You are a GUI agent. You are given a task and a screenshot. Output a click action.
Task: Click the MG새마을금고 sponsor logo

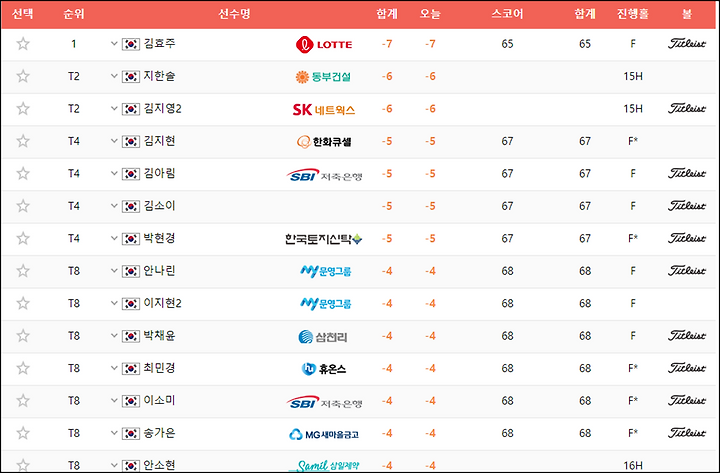pyautogui.click(x=324, y=434)
